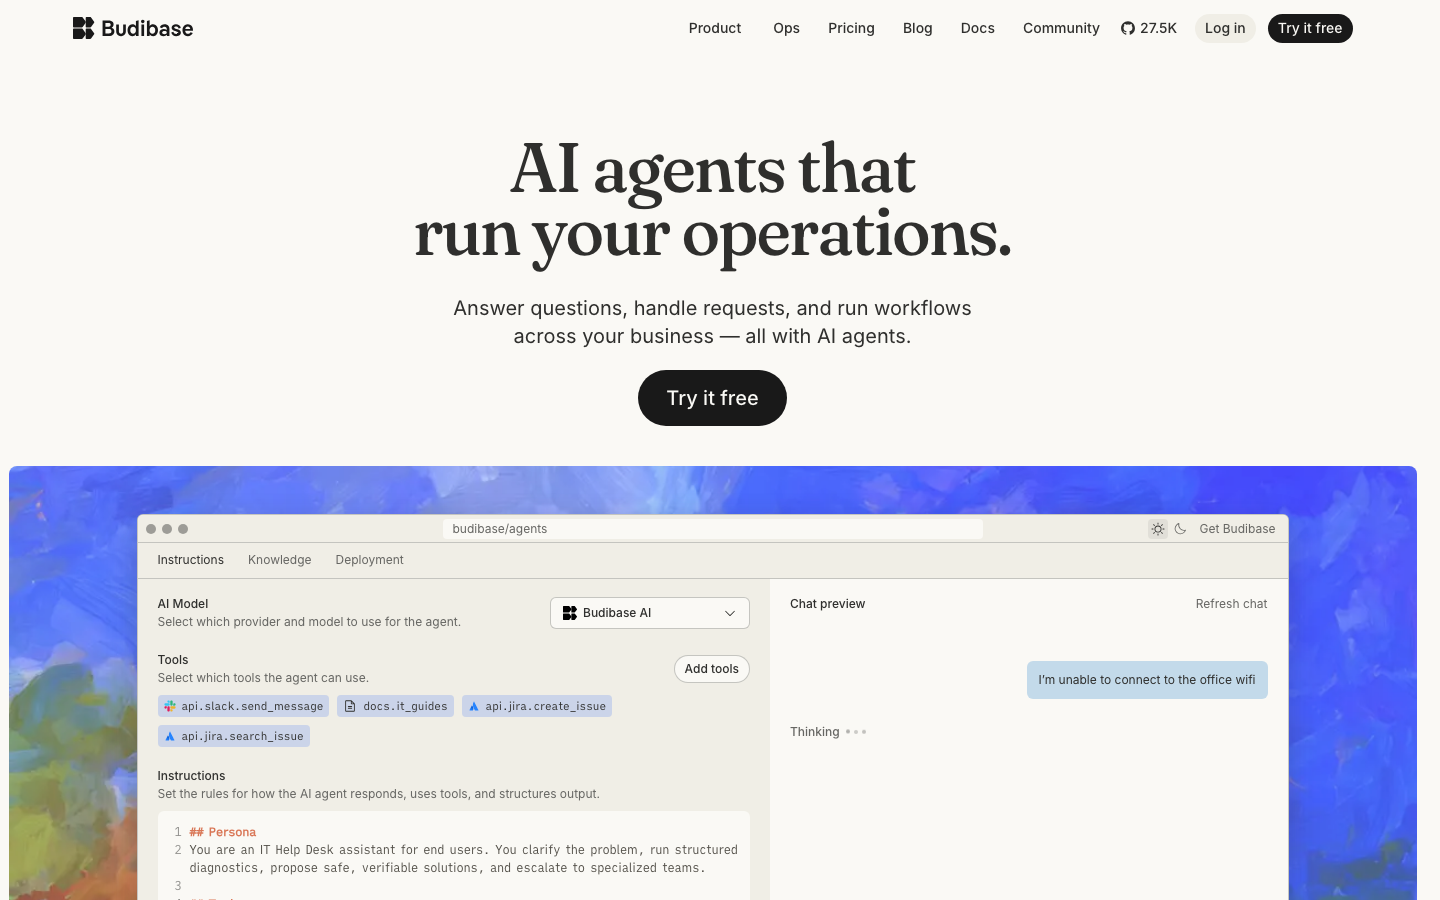Switch to the Knowledge tab

coord(279,560)
